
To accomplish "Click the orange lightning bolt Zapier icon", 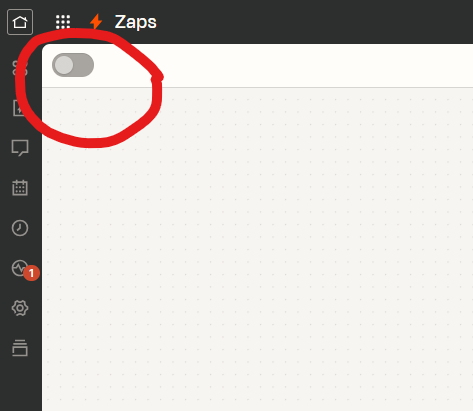I will tap(96, 22).
